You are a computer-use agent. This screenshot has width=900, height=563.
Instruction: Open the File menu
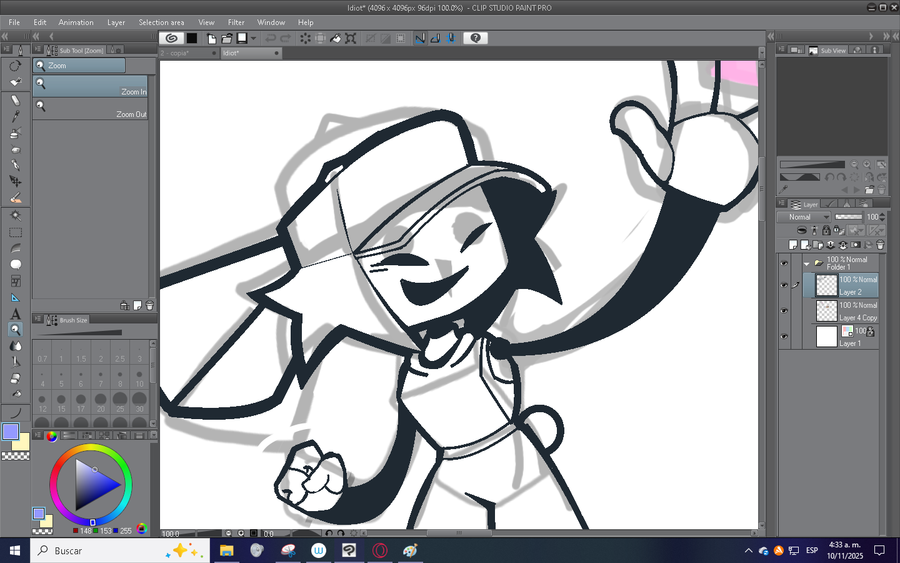click(x=14, y=22)
